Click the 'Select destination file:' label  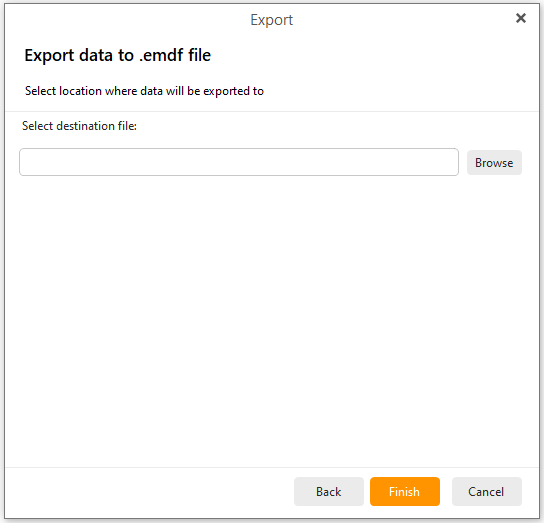[79, 126]
